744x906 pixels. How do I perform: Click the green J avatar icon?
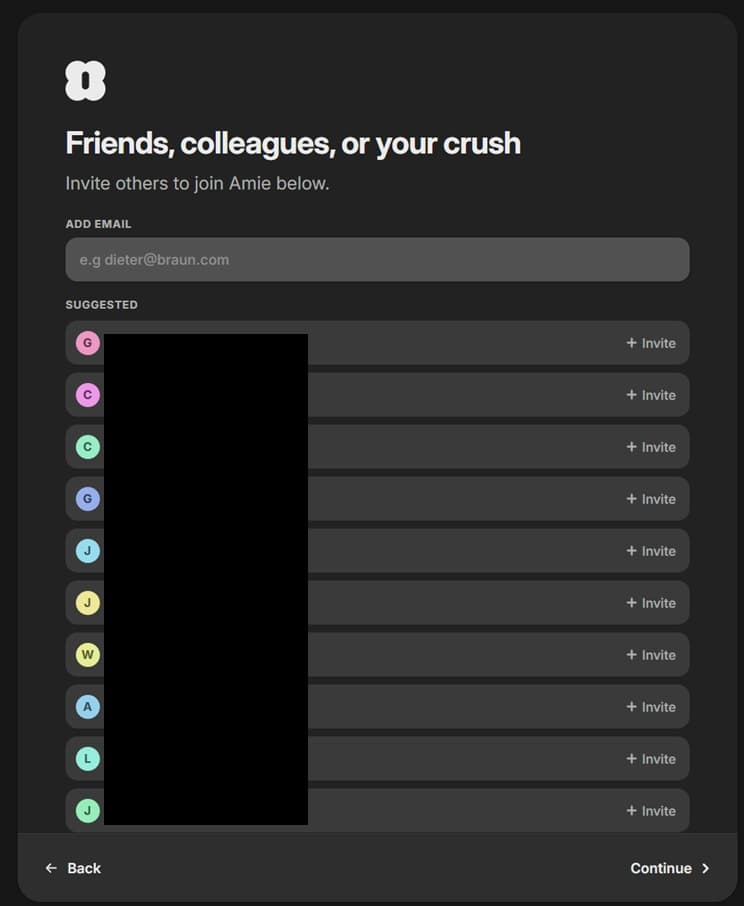click(x=88, y=811)
